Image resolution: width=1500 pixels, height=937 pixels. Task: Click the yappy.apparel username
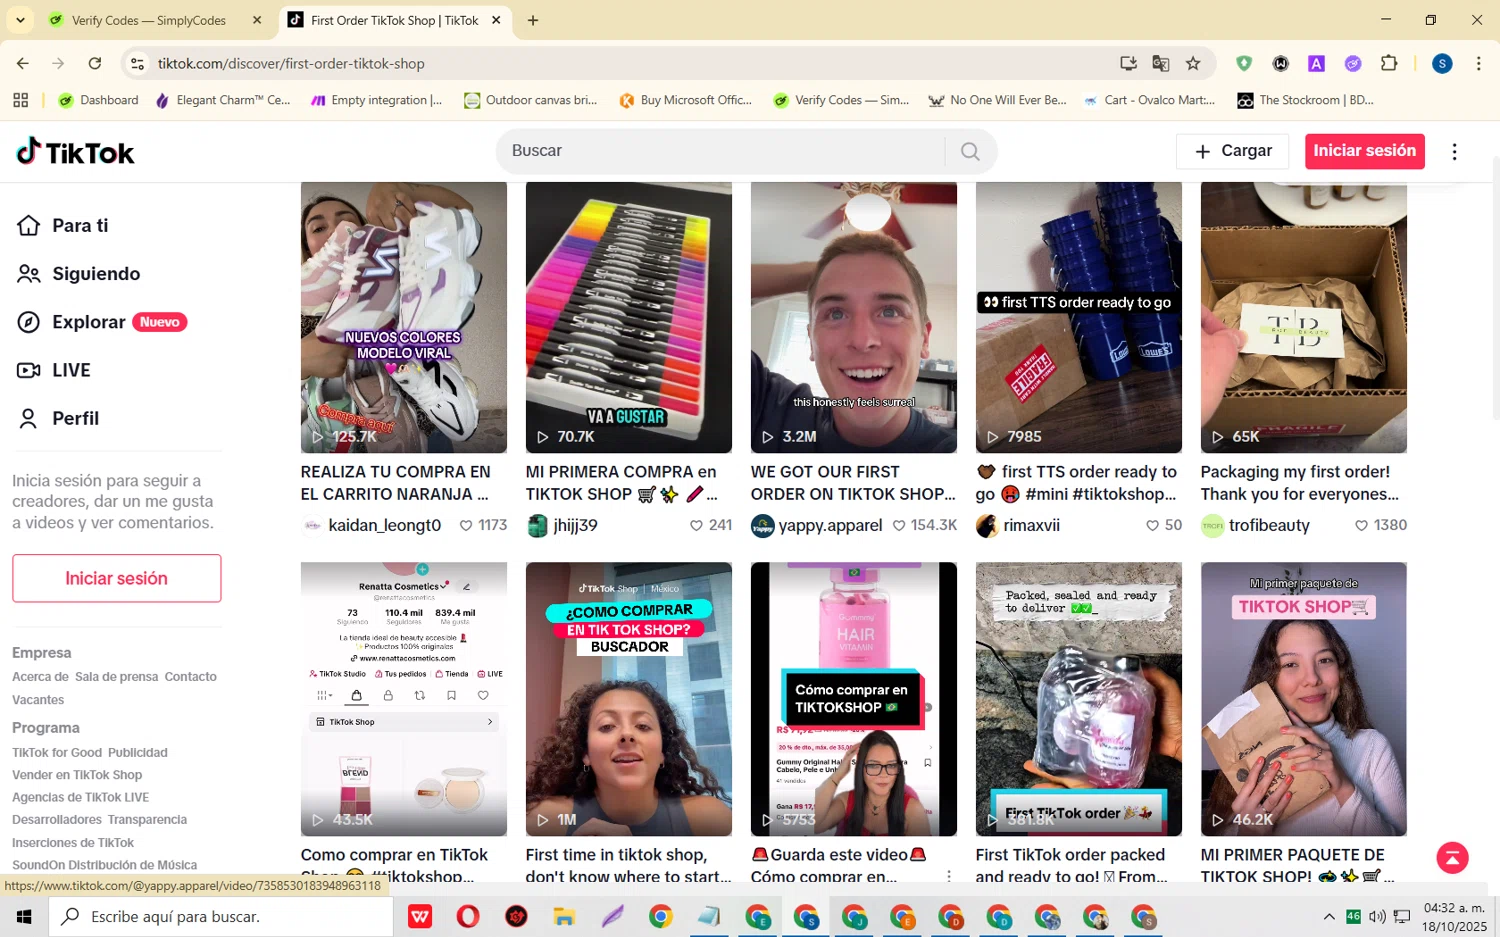tap(830, 525)
